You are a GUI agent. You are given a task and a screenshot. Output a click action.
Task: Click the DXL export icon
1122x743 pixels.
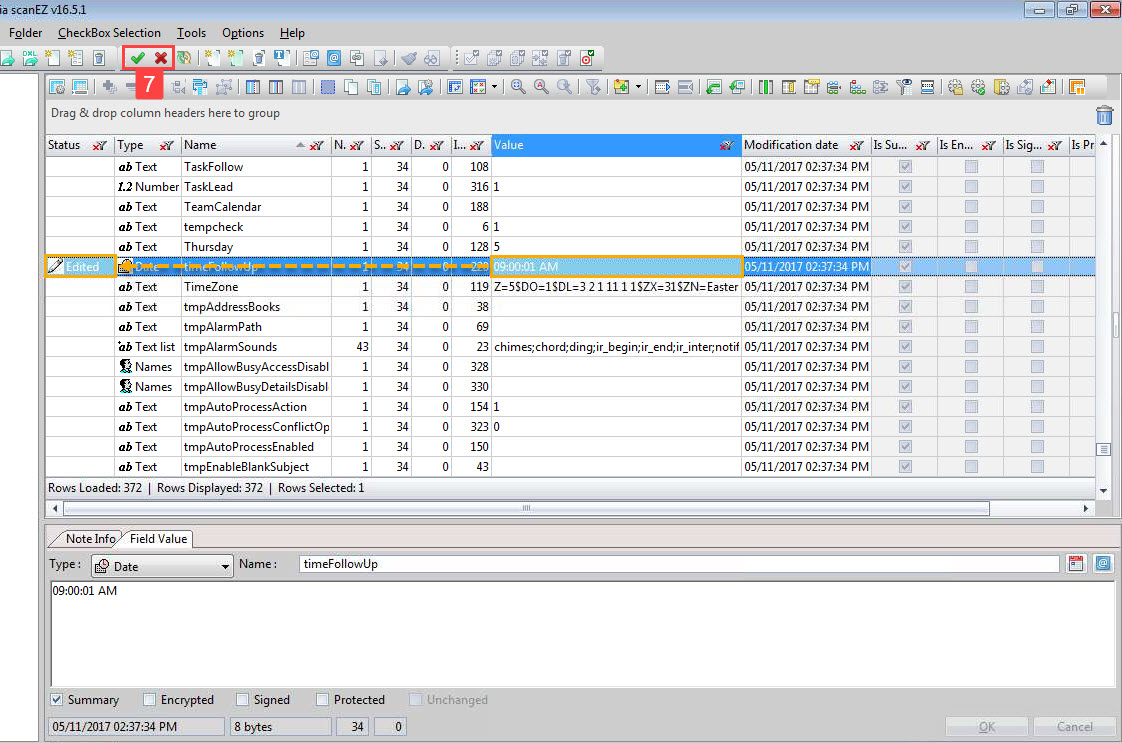pos(29,58)
